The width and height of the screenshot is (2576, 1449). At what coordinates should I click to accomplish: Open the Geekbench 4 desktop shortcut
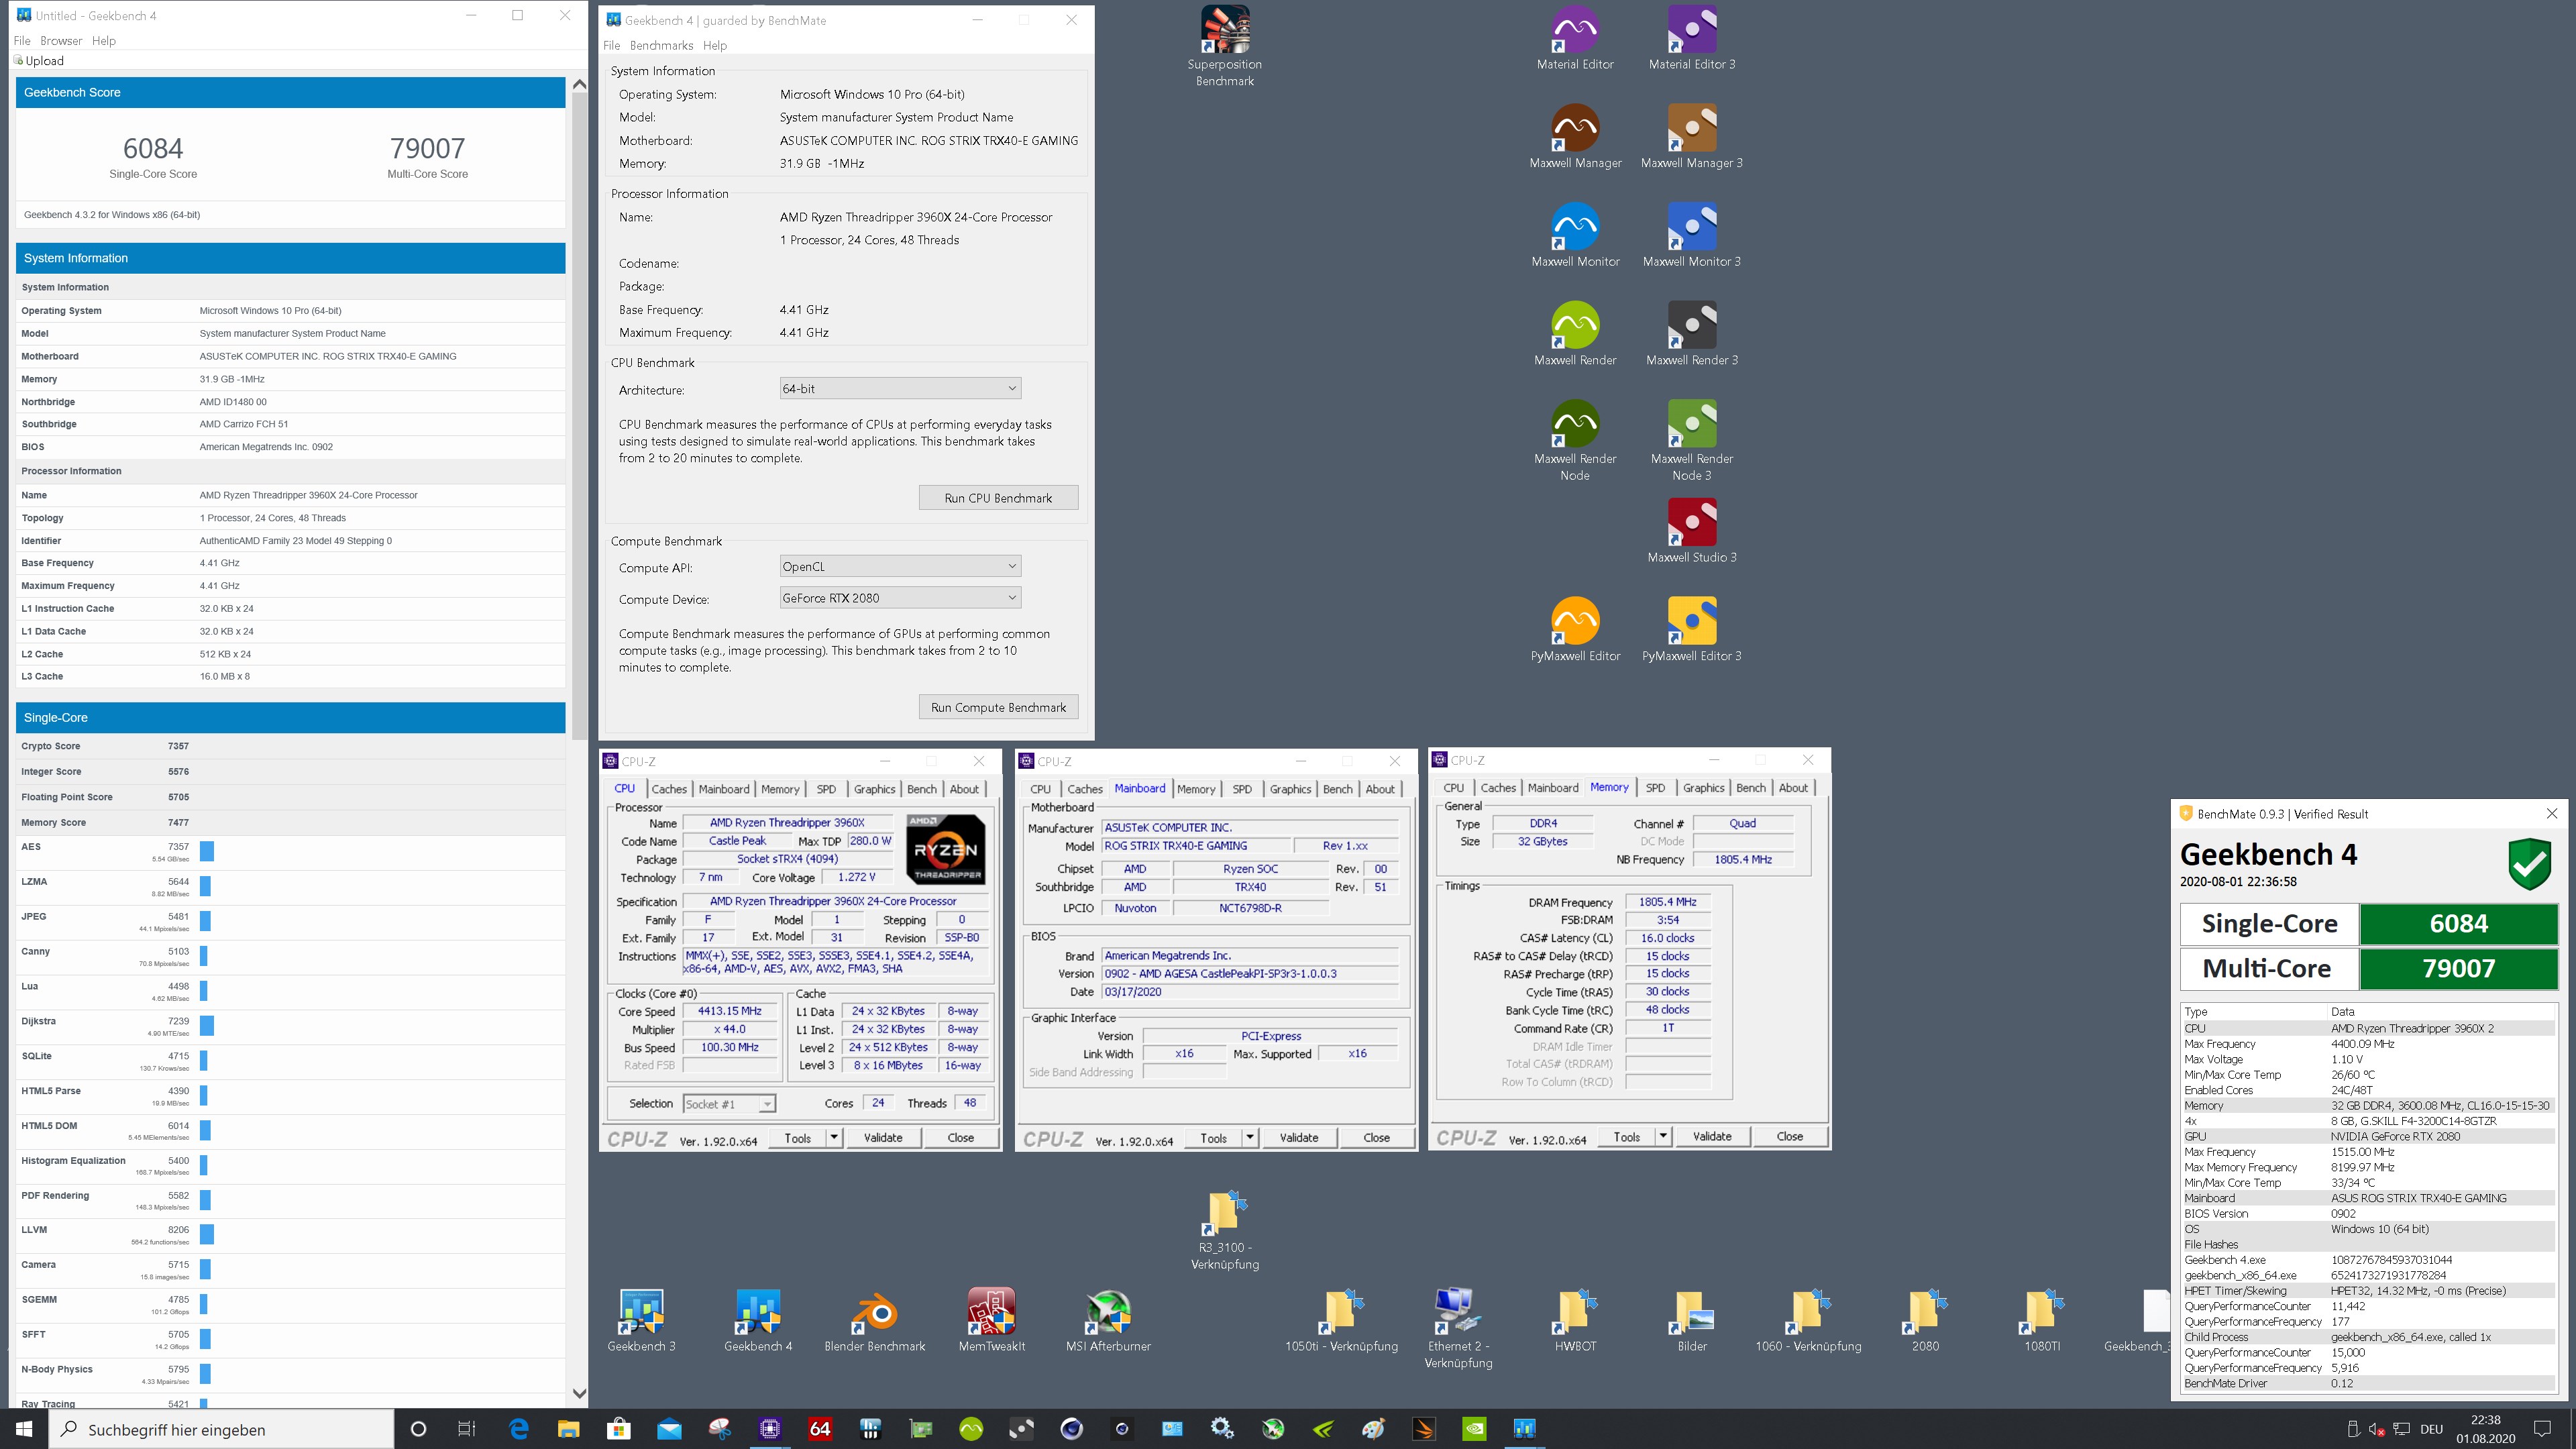(x=758, y=1320)
